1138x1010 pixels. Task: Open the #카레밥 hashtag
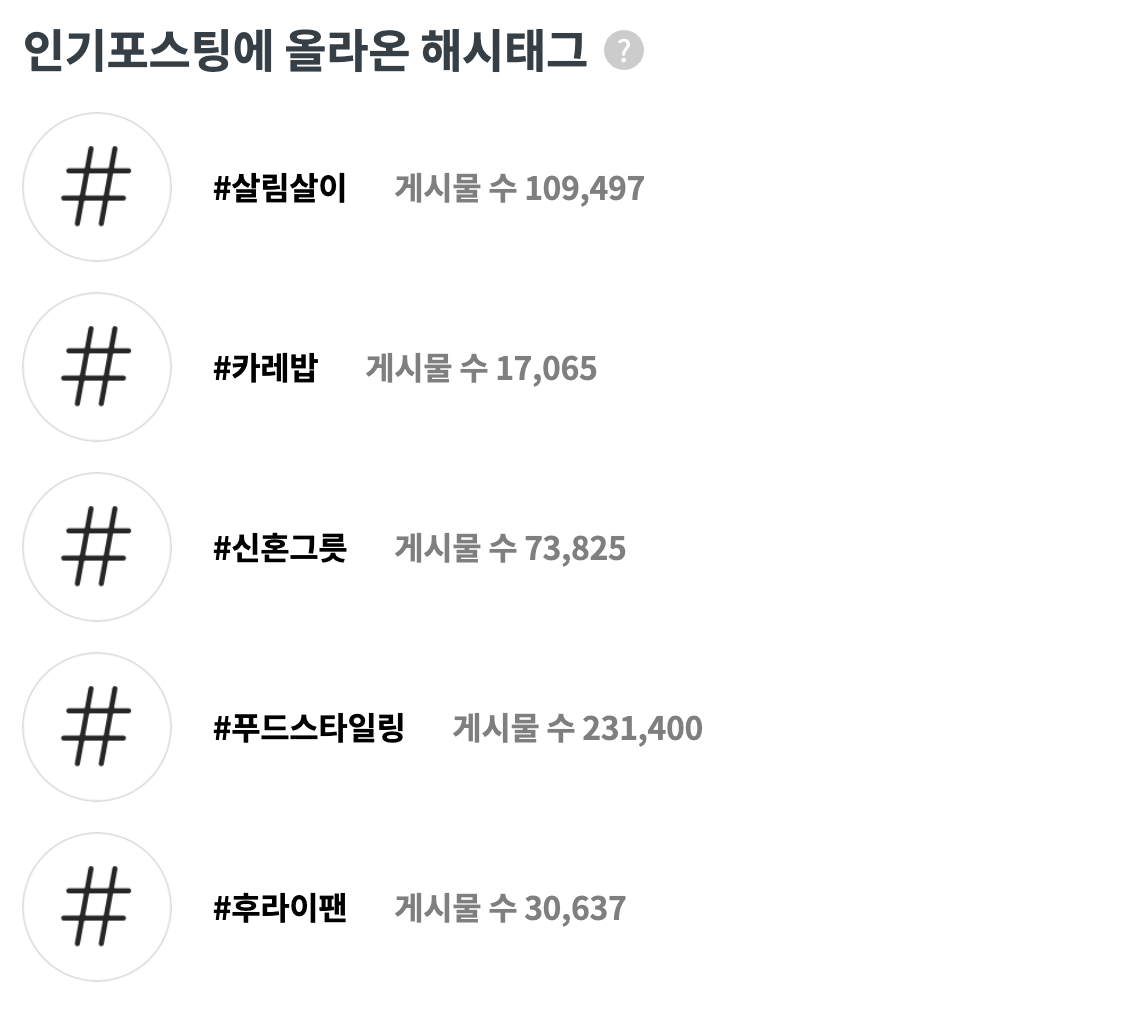[x=266, y=368]
